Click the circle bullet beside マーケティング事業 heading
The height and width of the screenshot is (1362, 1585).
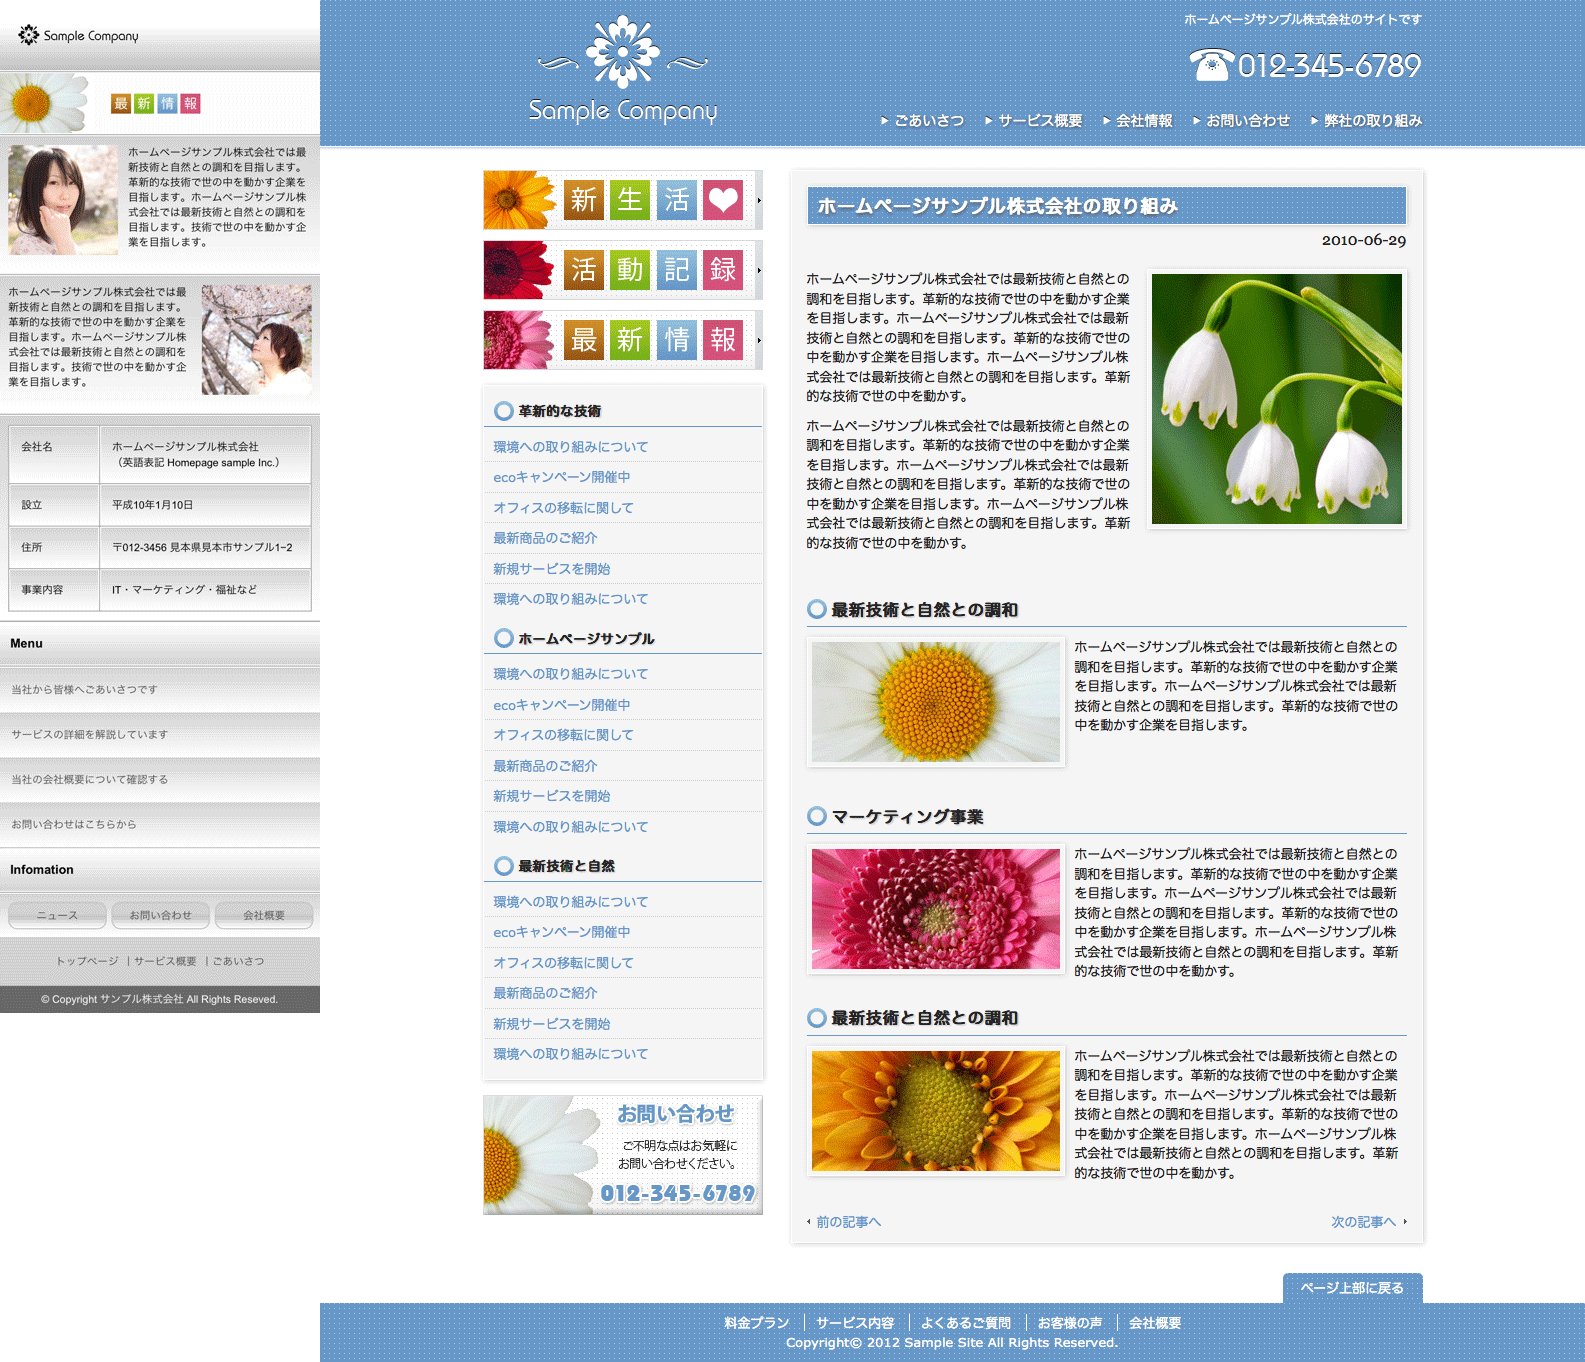click(x=817, y=817)
